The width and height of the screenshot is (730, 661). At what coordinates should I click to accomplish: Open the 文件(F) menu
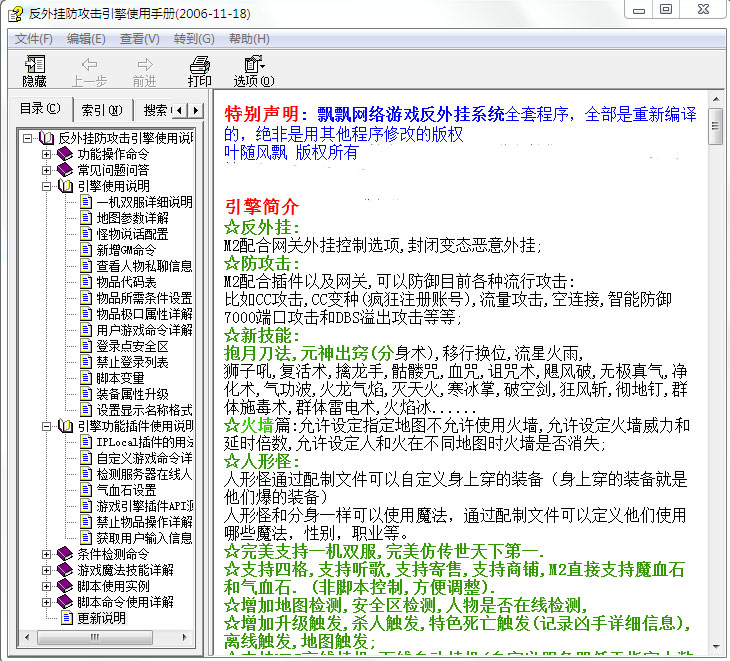pyautogui.click(x=34, y=39)
